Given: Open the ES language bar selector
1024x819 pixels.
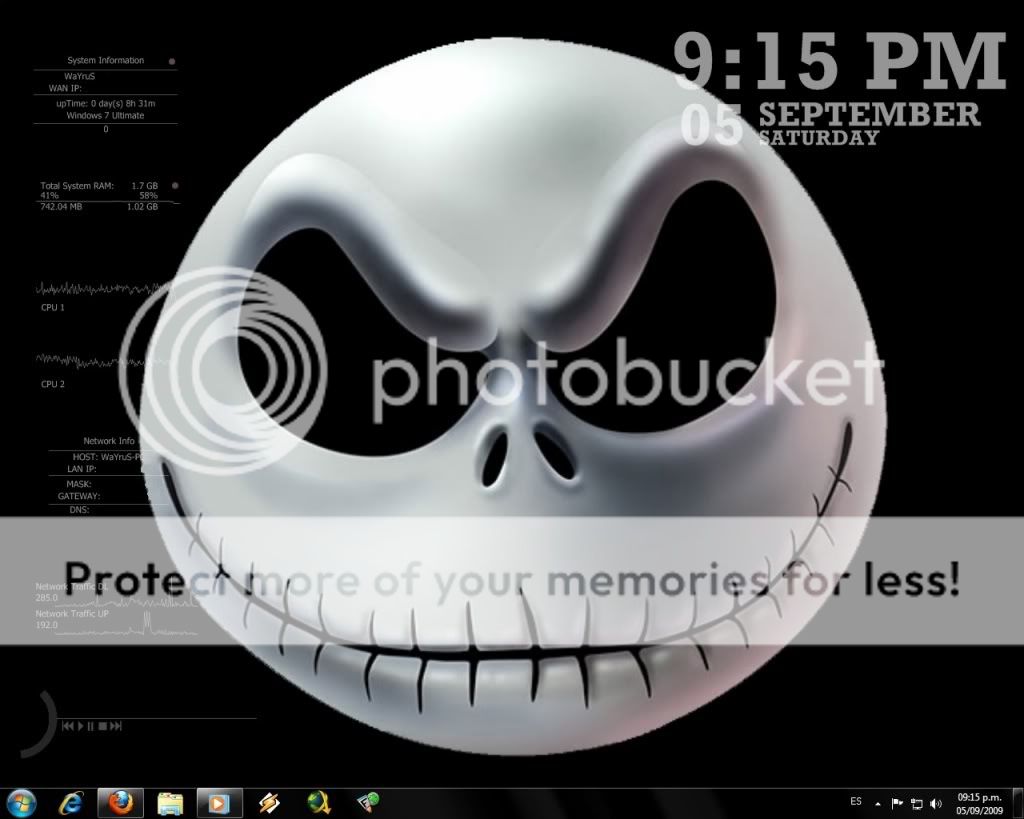Looking at the screenshot, I should [856, 802].
